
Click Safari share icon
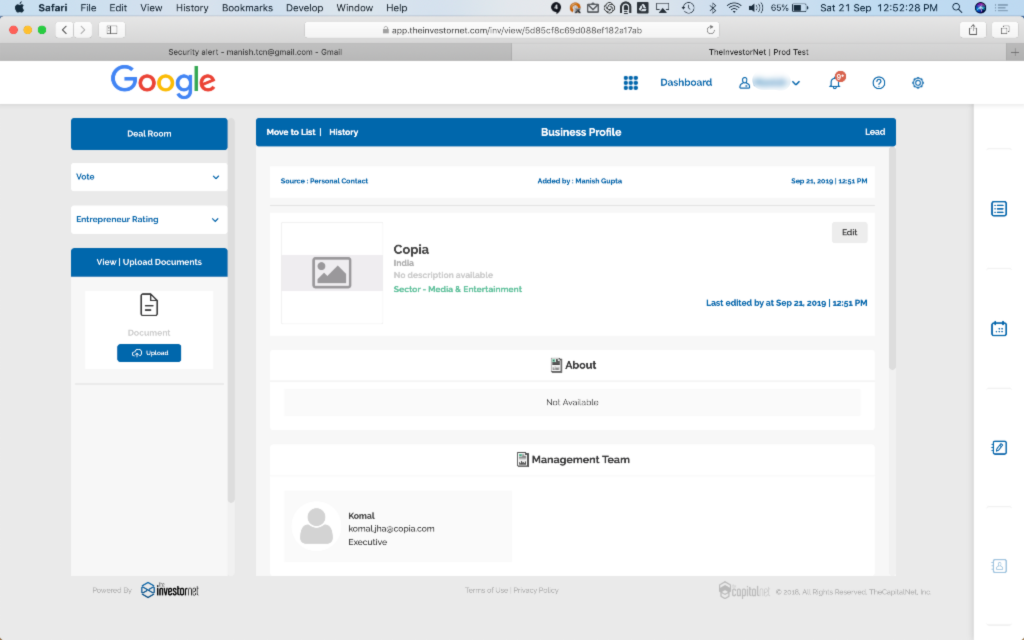pos(973,30)
